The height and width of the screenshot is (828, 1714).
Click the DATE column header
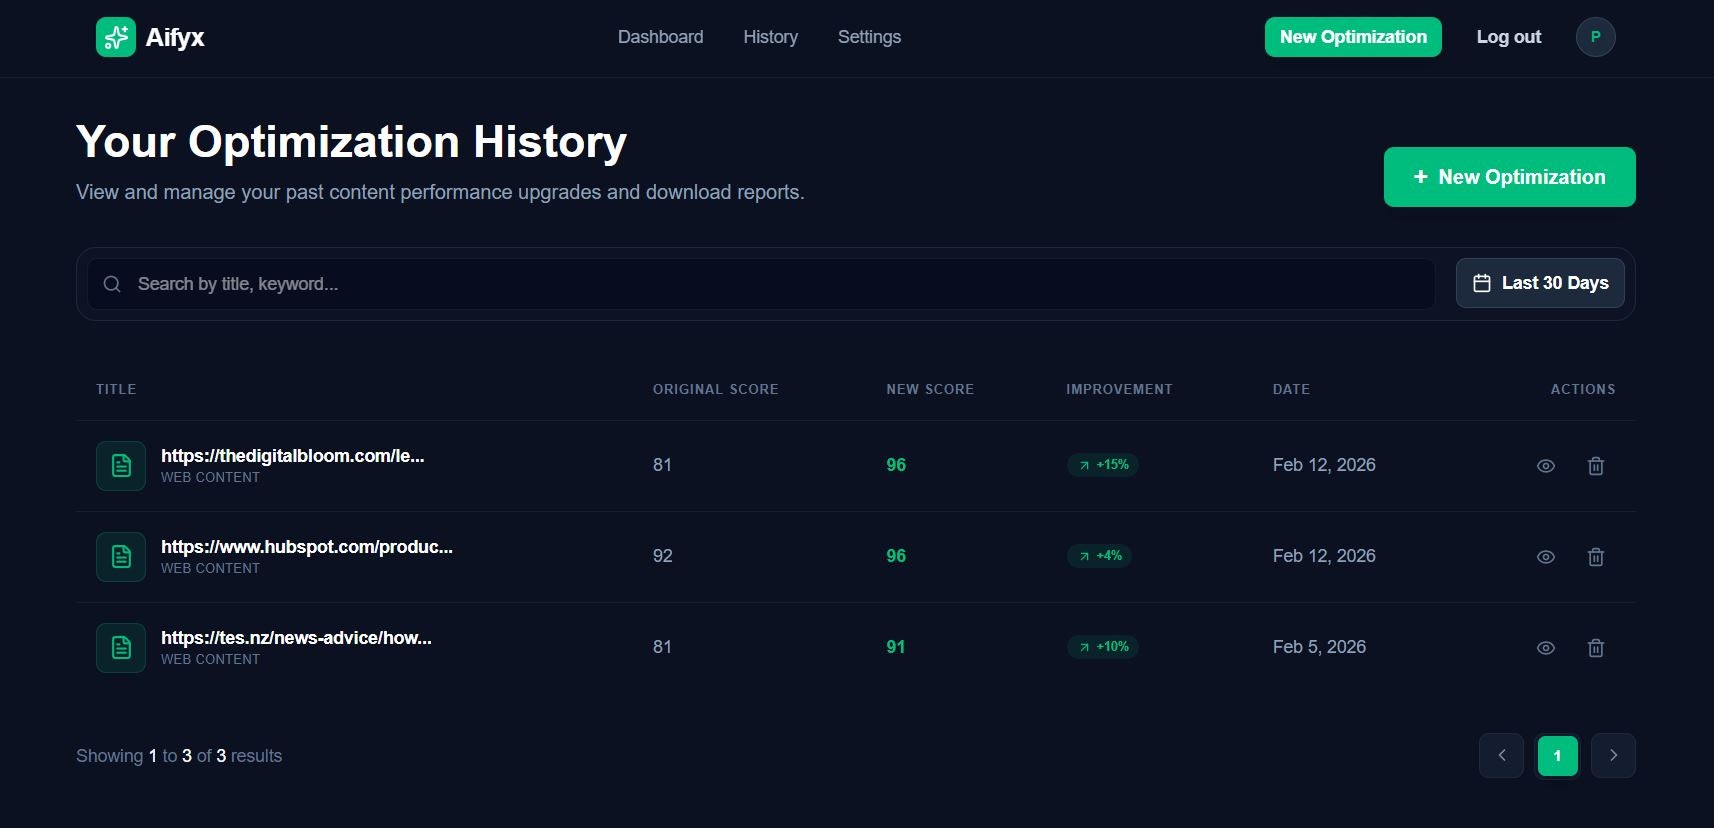pos(1291,389)
